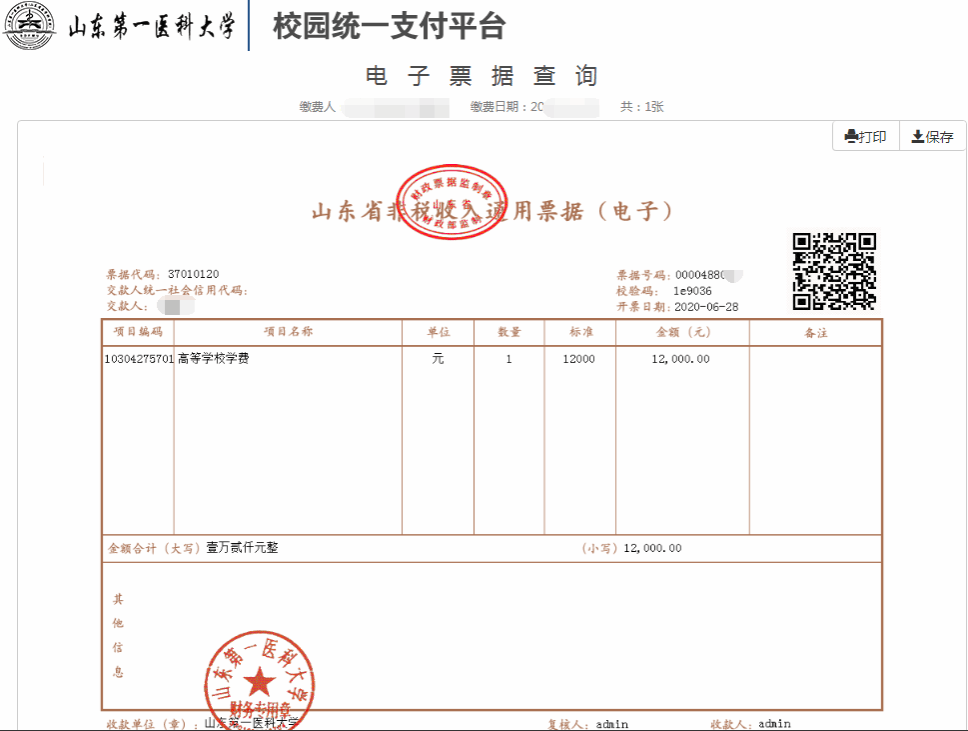Click the red oval supervision seal

tap(452, 201)
